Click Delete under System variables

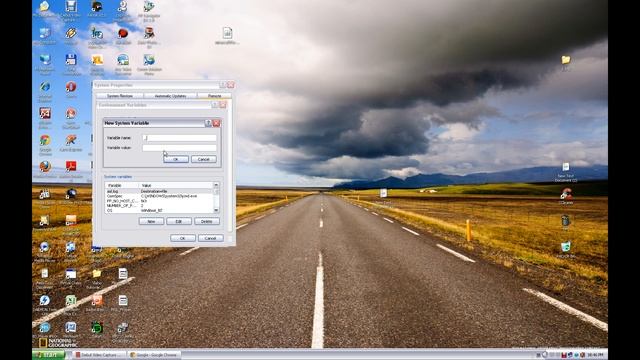[207, 221]
